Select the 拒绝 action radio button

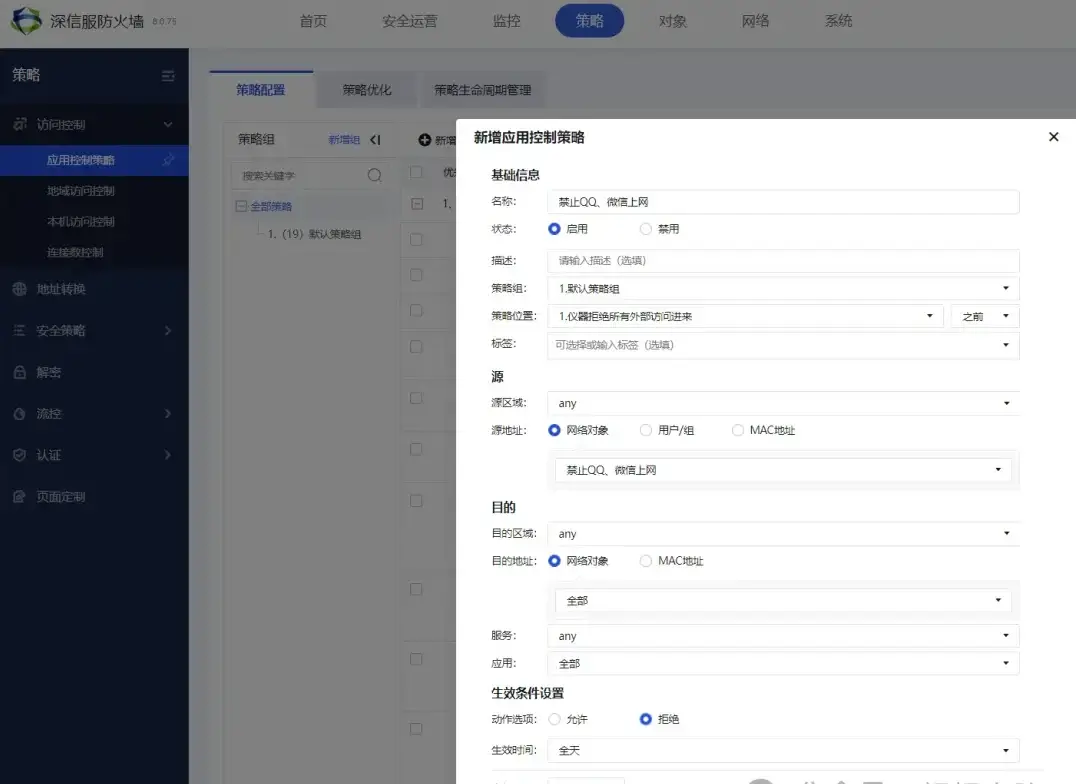646,719
